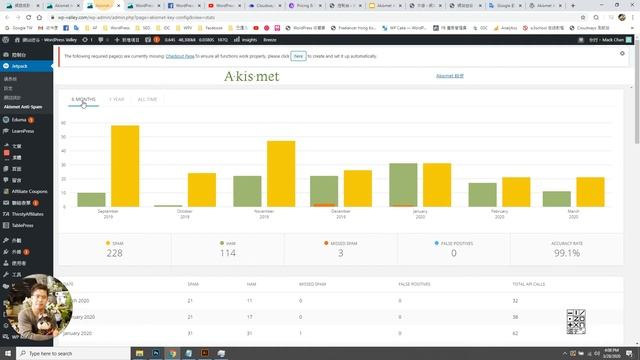
Task: Click the WordPress logo in admin bar
Action: [x=6, y=40]
